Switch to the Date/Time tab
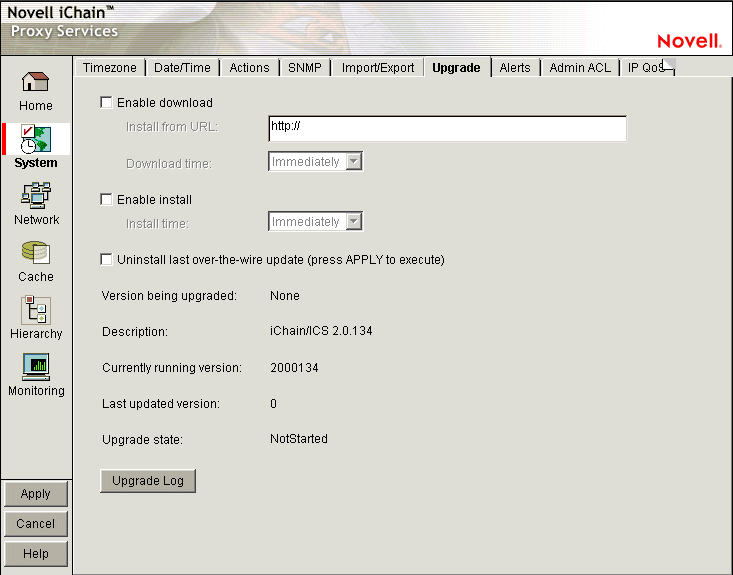The image size is (733, 575). [182, 68]
